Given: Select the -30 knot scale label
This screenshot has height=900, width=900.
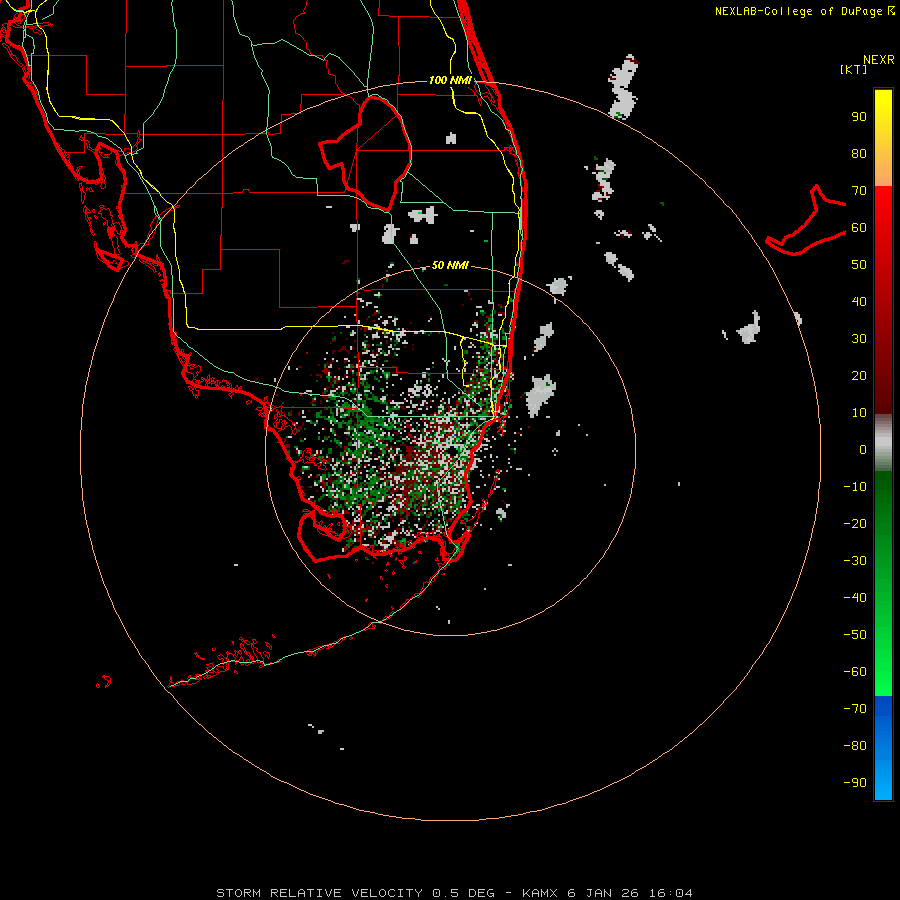Looking at the screenshot, I should coord(855,561).
